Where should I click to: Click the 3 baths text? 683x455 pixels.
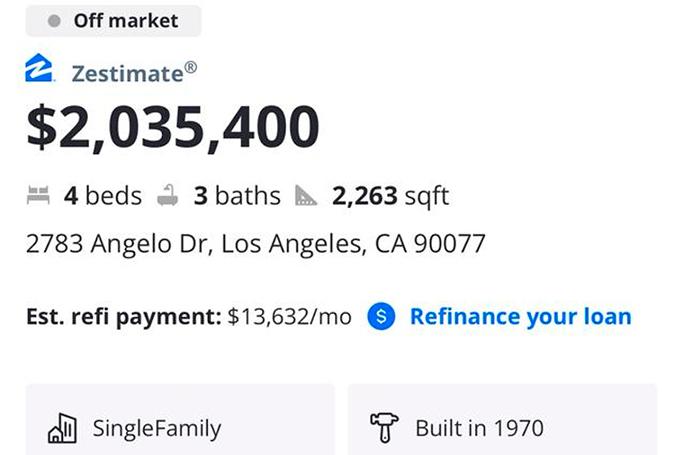[237, 195]
